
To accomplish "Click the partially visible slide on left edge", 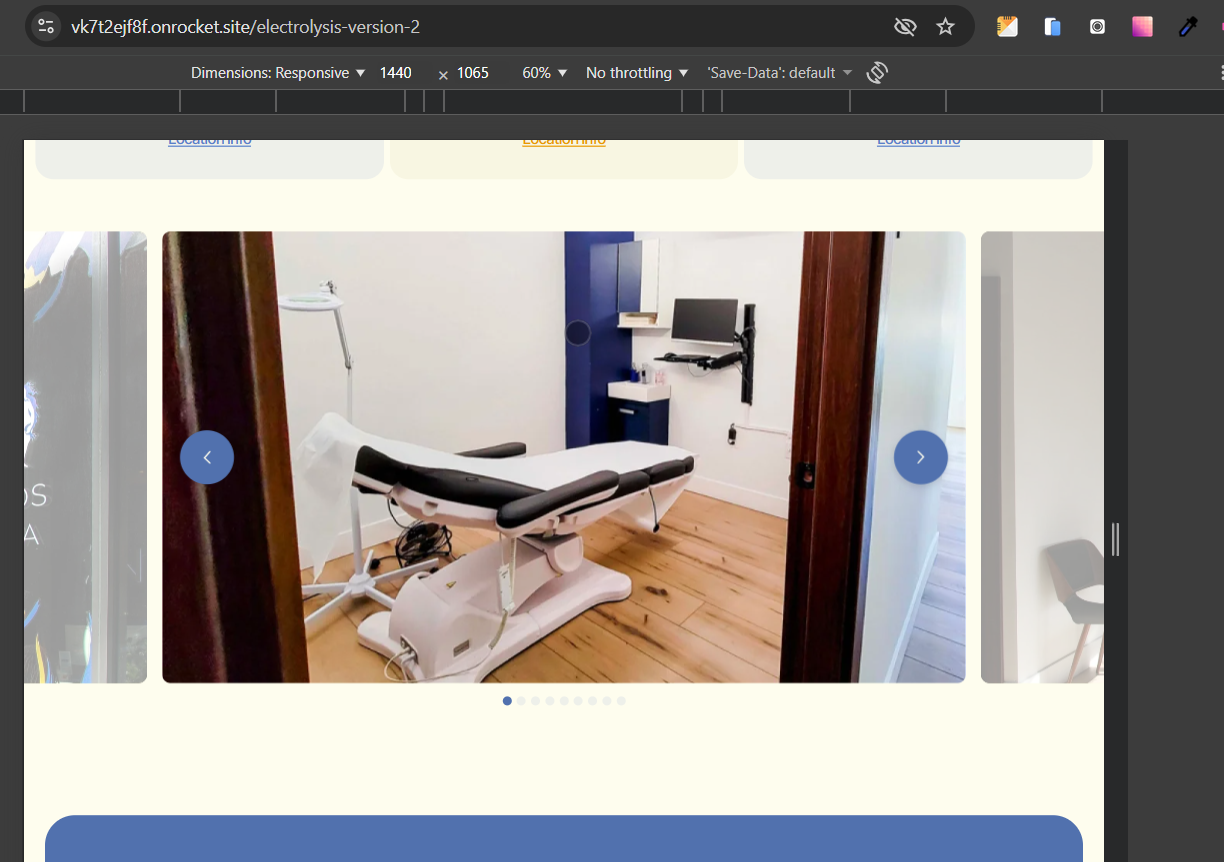I will (85, 457).
